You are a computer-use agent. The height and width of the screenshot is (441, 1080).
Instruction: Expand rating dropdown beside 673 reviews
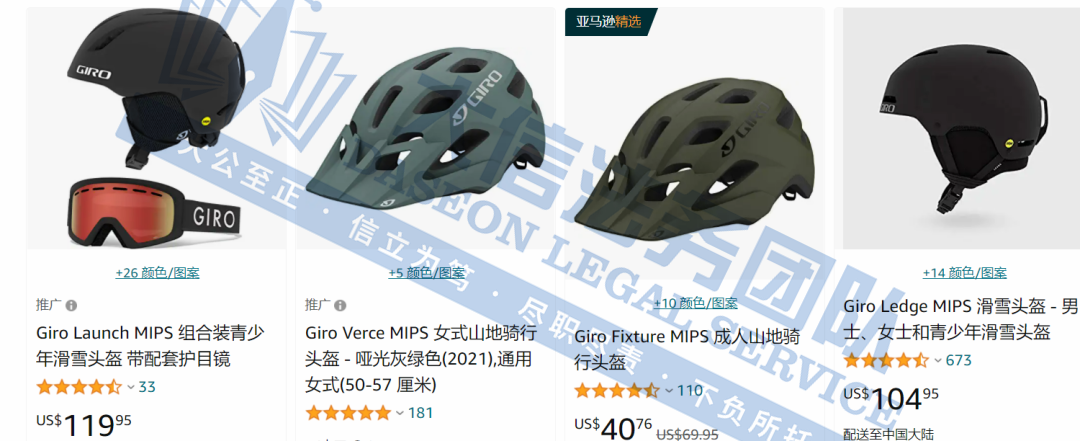pos(937,360)
